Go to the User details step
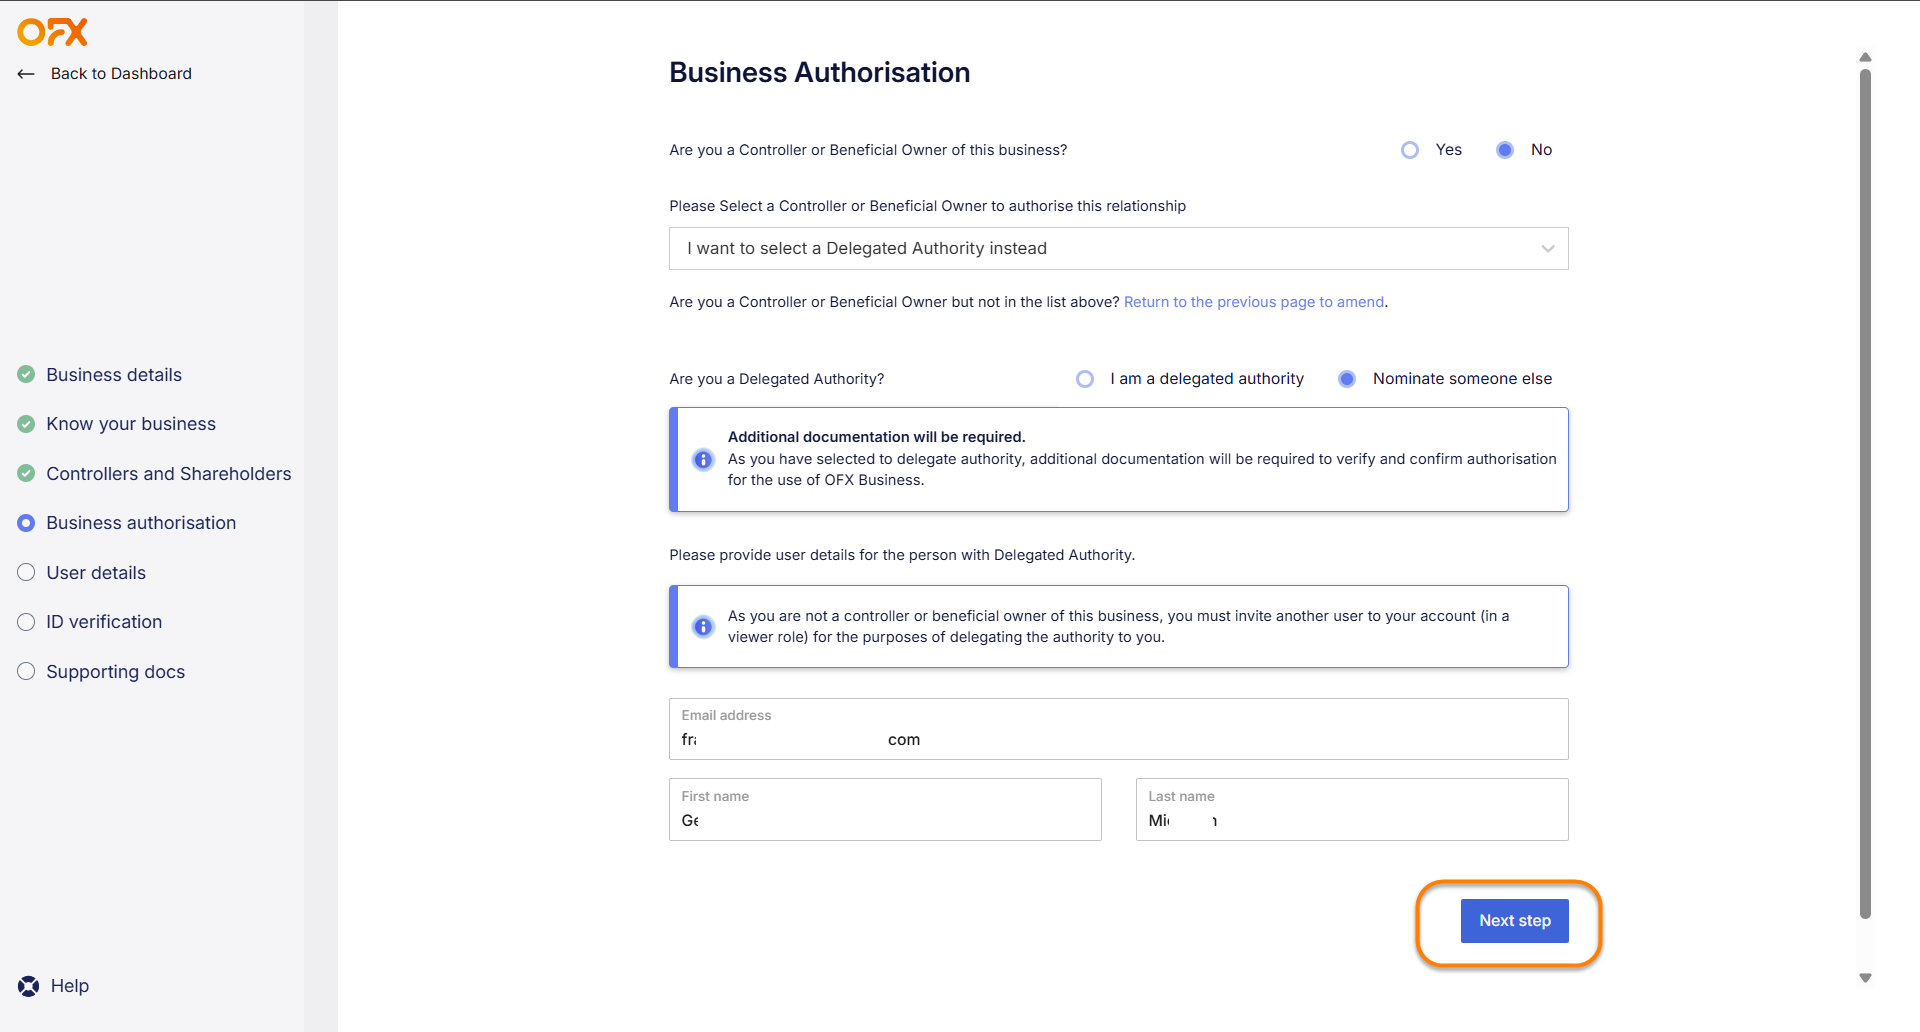The height and width of the screenshot is (1032, 1920). click(96, 573)
